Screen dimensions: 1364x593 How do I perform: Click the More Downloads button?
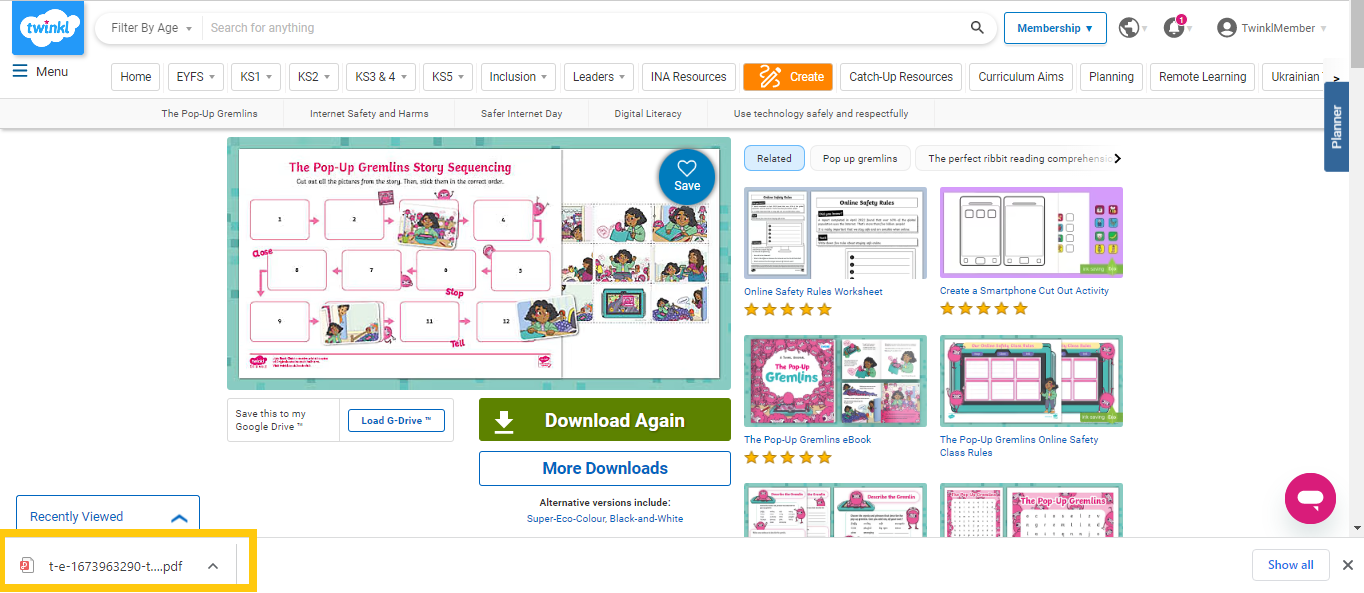pos(604,468)
